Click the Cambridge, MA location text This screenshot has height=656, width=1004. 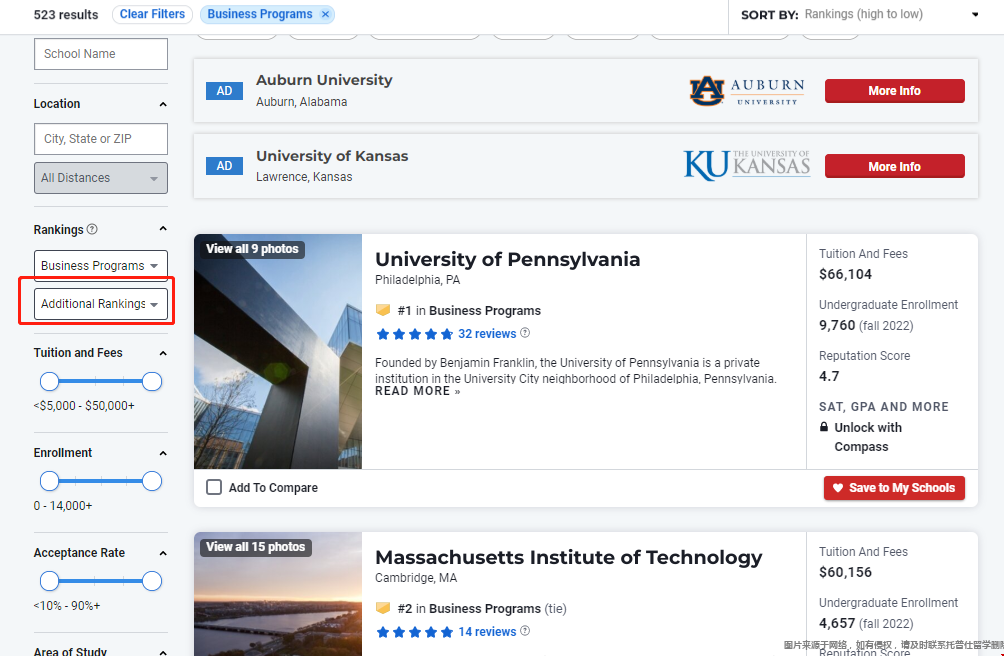click(x=416, y=578)
